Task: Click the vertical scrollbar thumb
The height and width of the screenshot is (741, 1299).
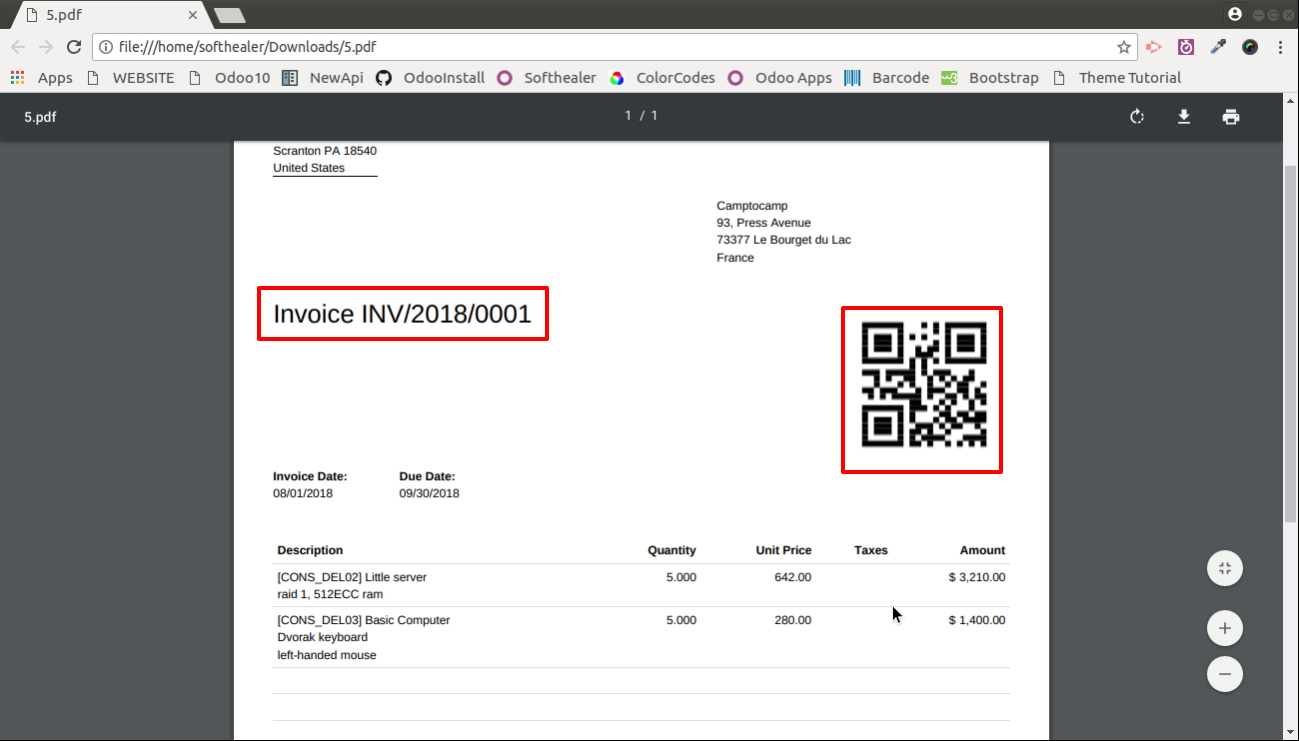Action: (x=1290, y=343)
